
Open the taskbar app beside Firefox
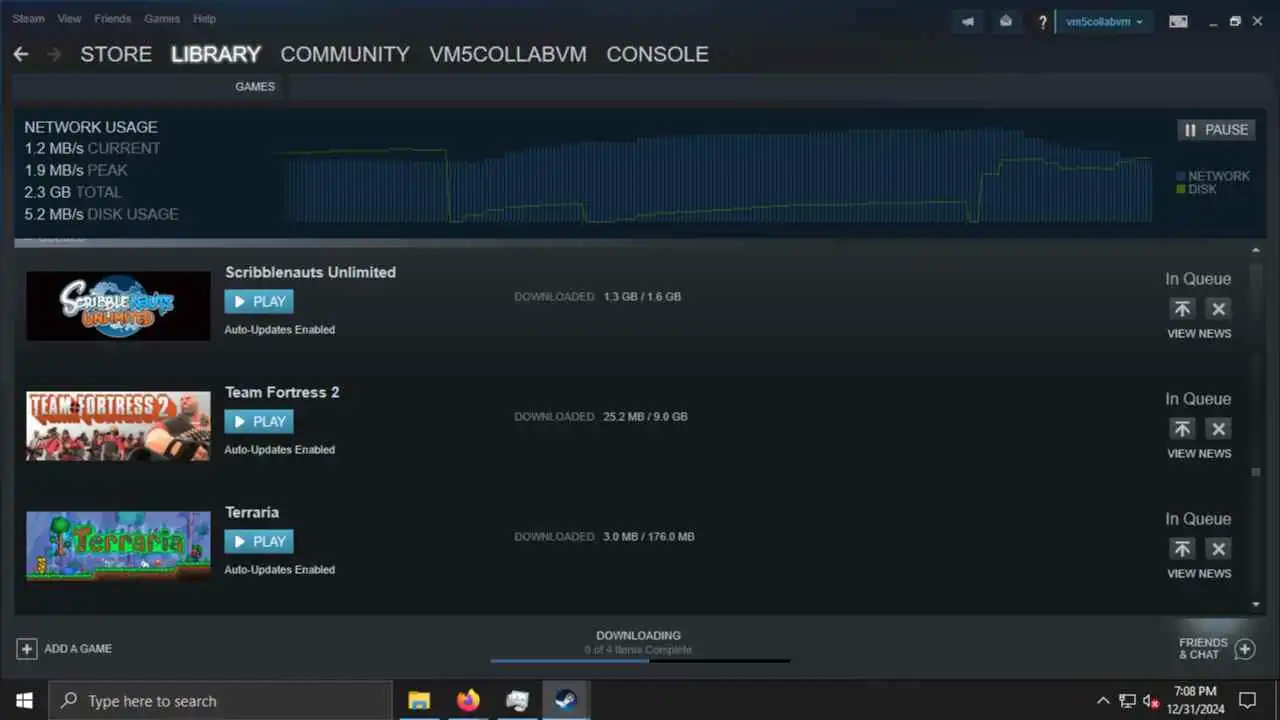click(x=517, y=700)
